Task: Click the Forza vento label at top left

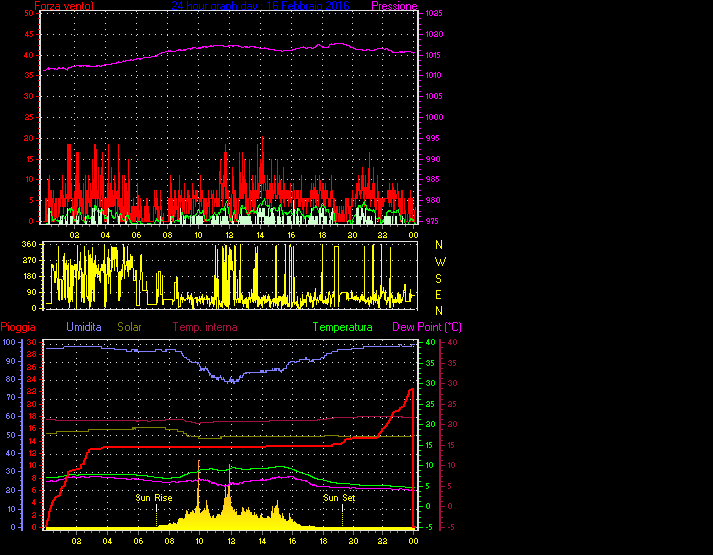Action: pyautogui.click(x=64, y=6)
